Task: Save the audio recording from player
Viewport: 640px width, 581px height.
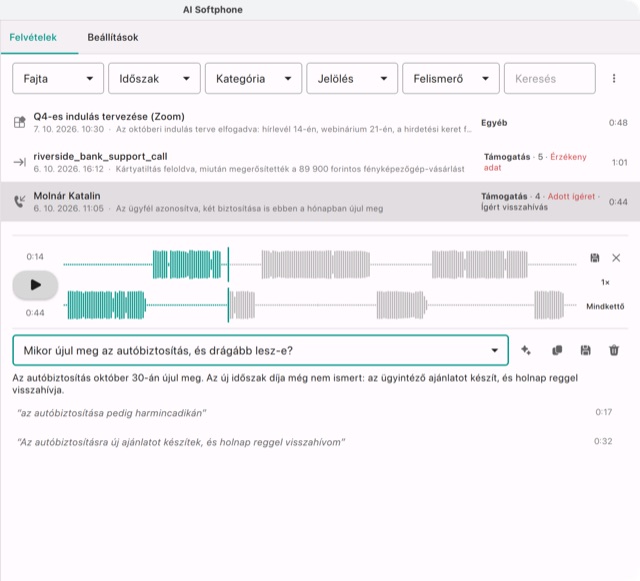Action: click(595, 258)
